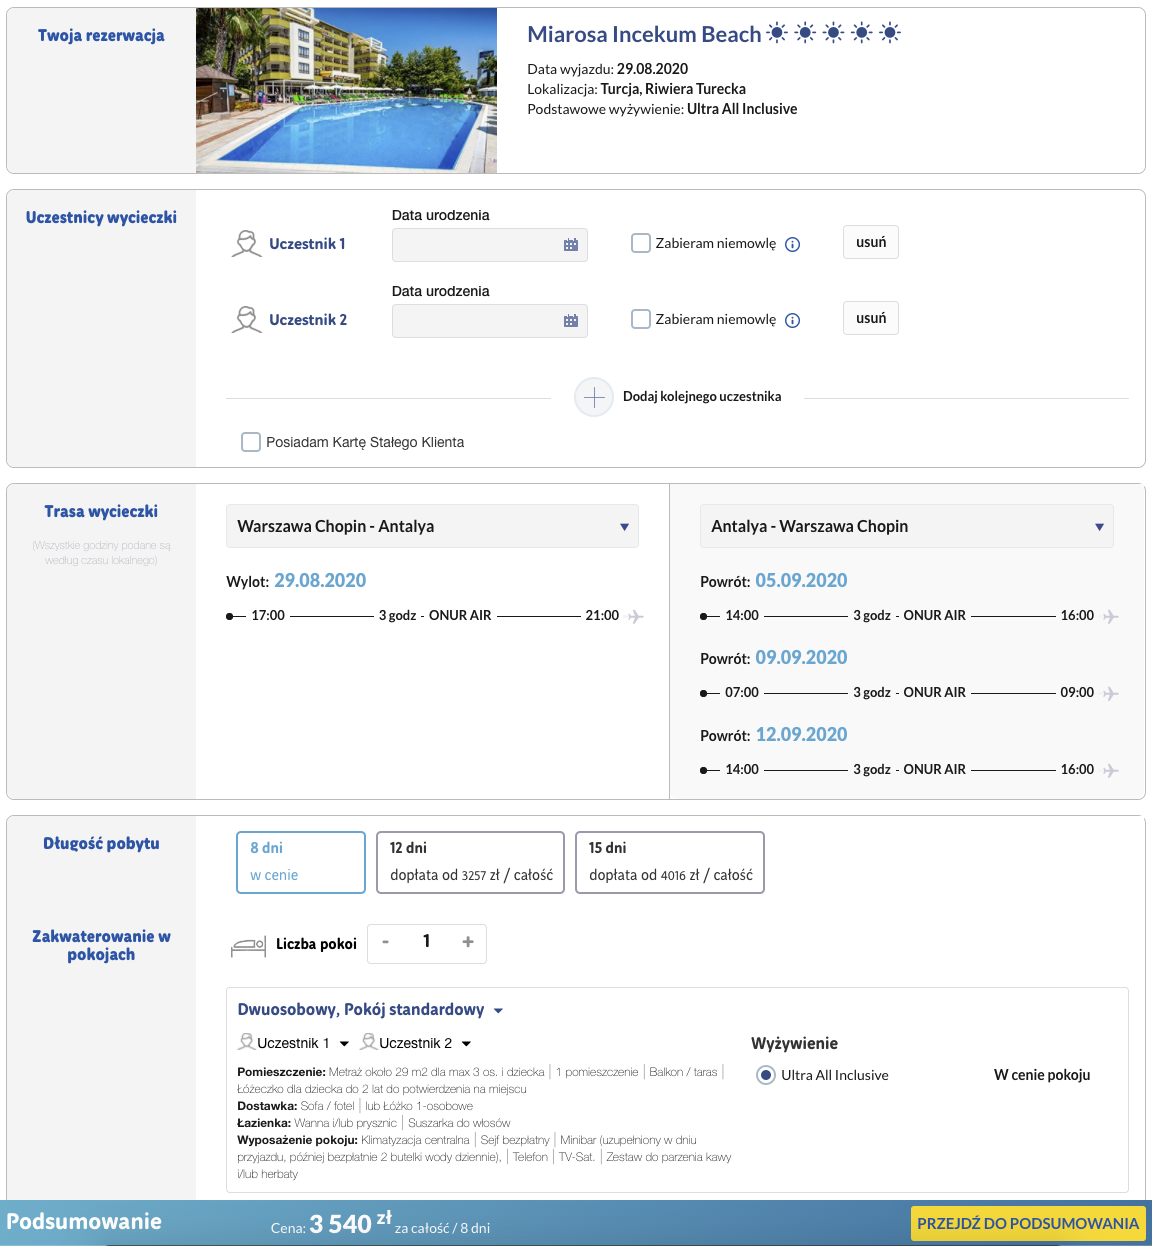This screenshot has width=1152, height=1246.
Task: Increase room count with plus button
Action: (x=467, y=942)
